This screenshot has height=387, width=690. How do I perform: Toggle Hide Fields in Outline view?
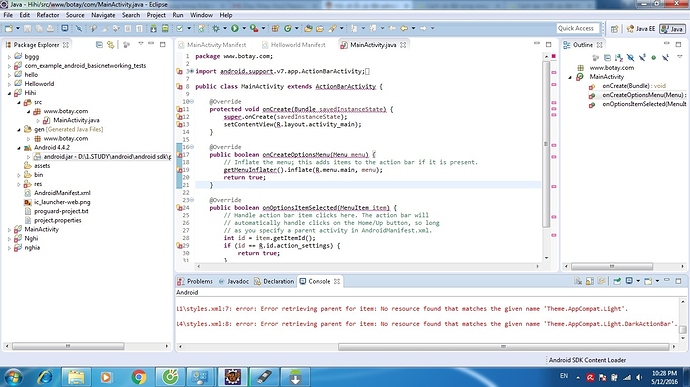(630, 58)
